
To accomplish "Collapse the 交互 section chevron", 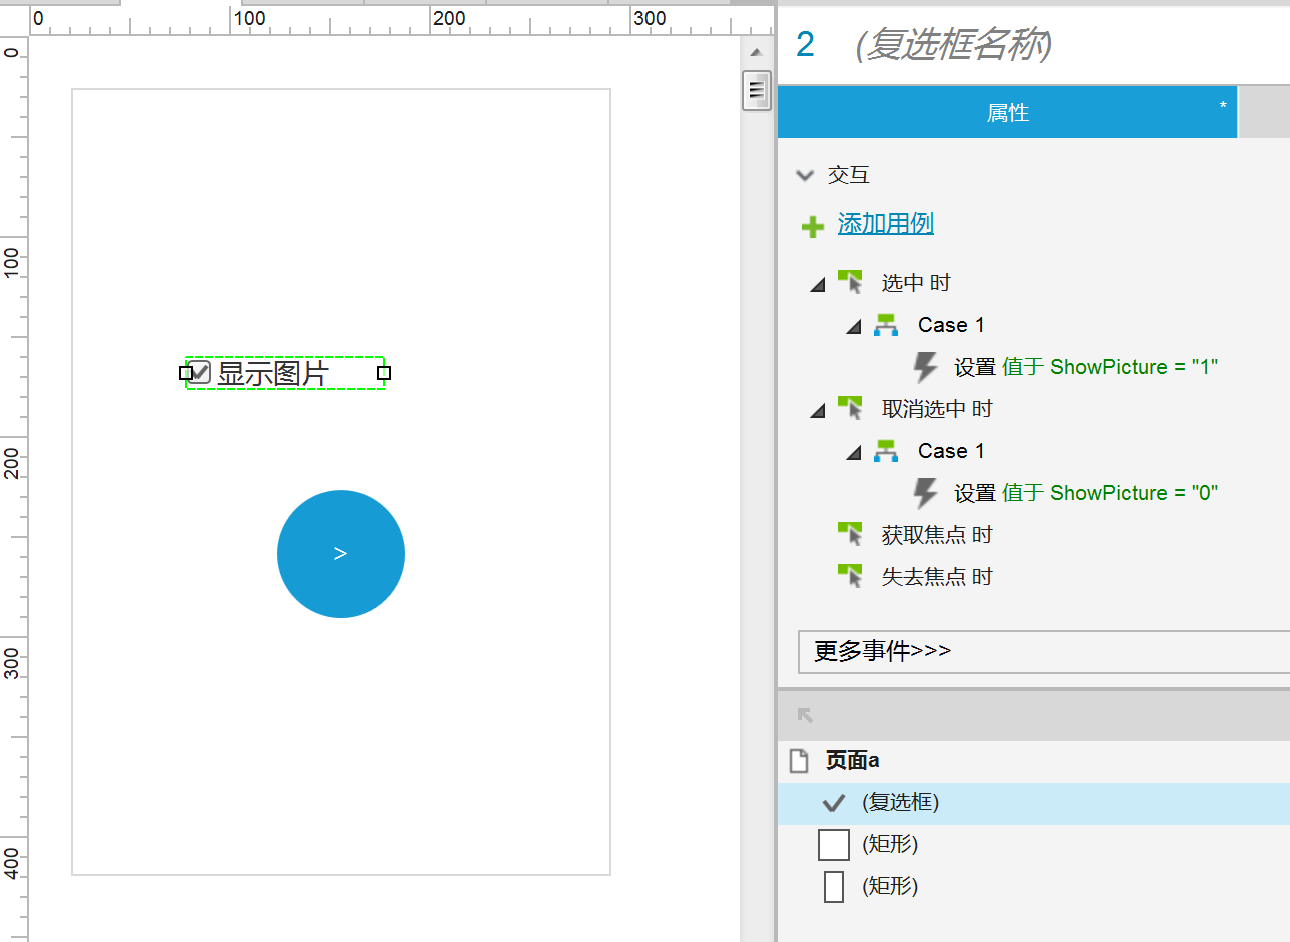I will (x=805, y=175).
